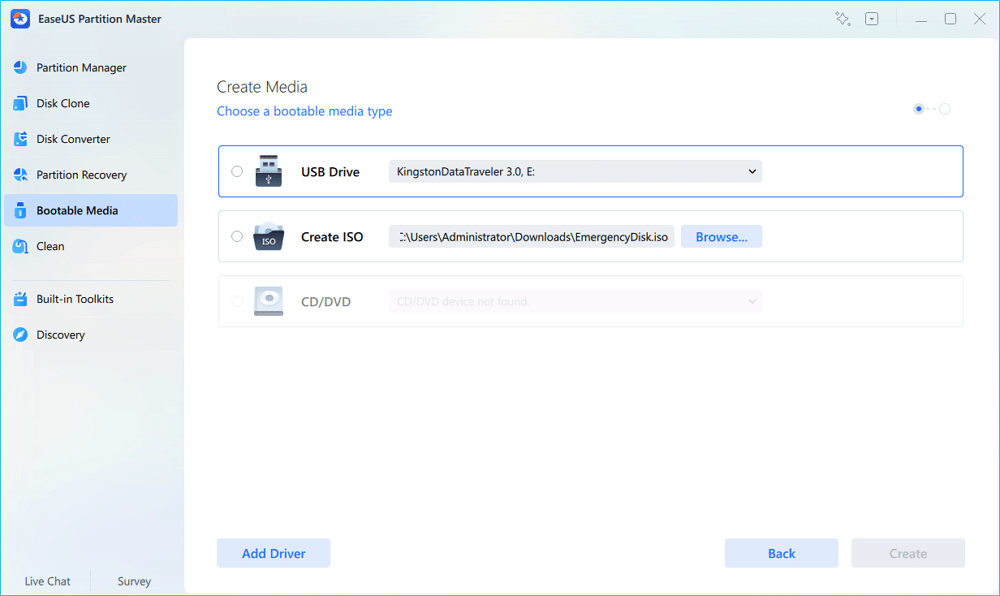
Task: Click the USB drive device icon
Action: [x=268, y=171]
